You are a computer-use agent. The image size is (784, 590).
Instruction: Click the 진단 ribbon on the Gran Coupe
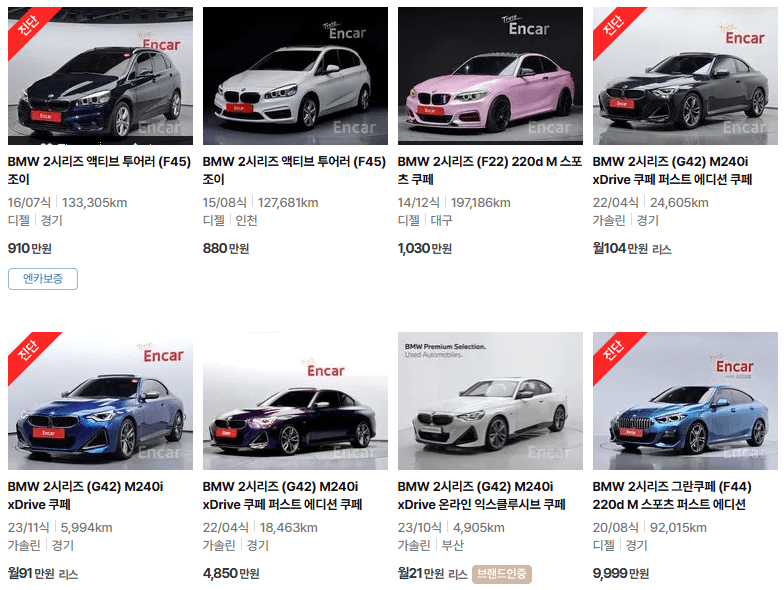pos(613,351)
